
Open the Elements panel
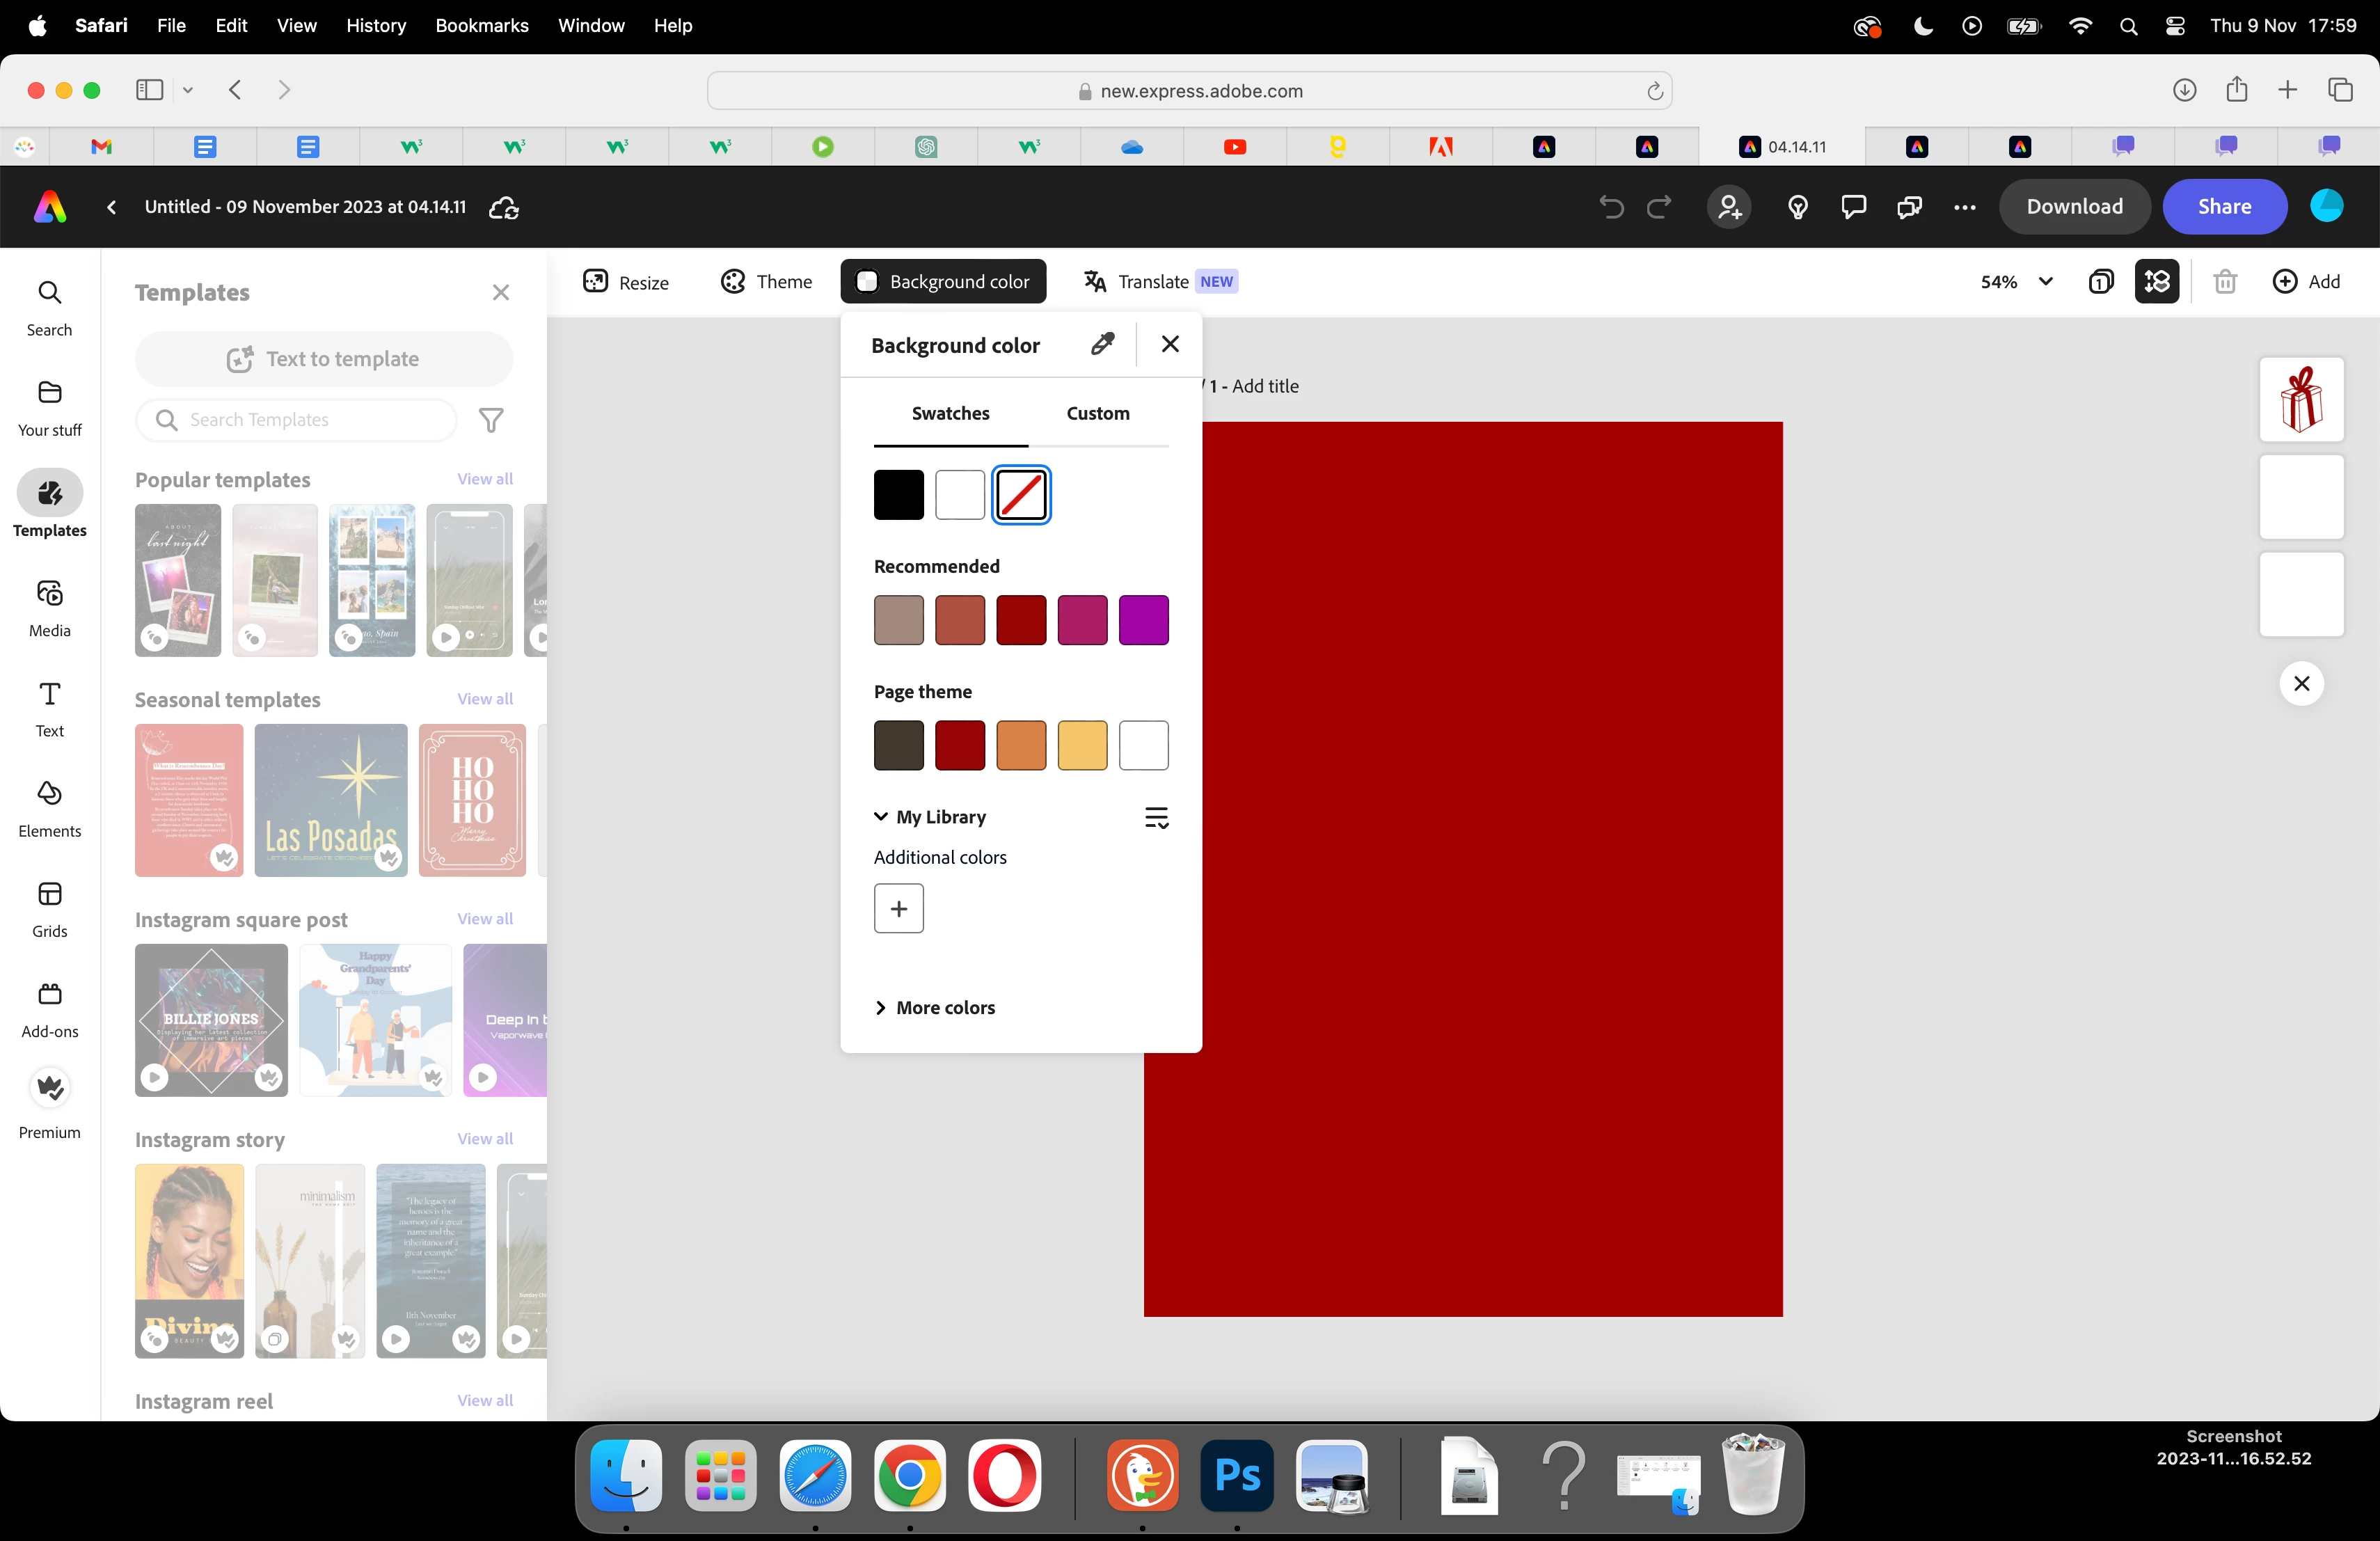(49, 808)
